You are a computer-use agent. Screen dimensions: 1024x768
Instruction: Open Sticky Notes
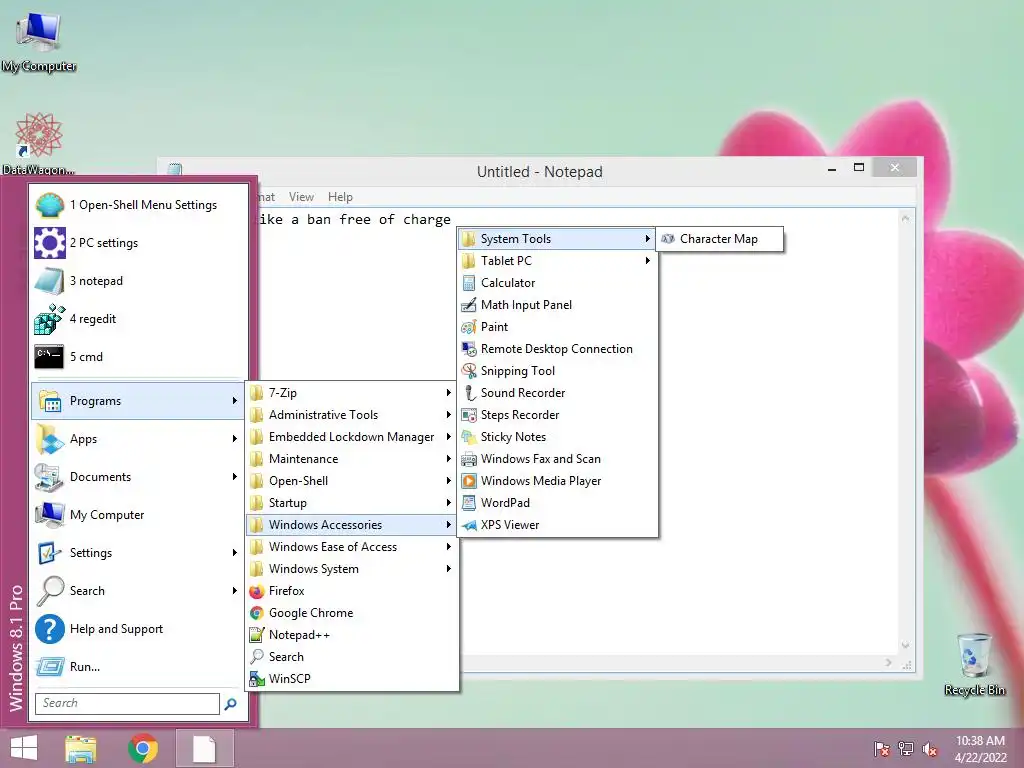click(x=557, y=437)
